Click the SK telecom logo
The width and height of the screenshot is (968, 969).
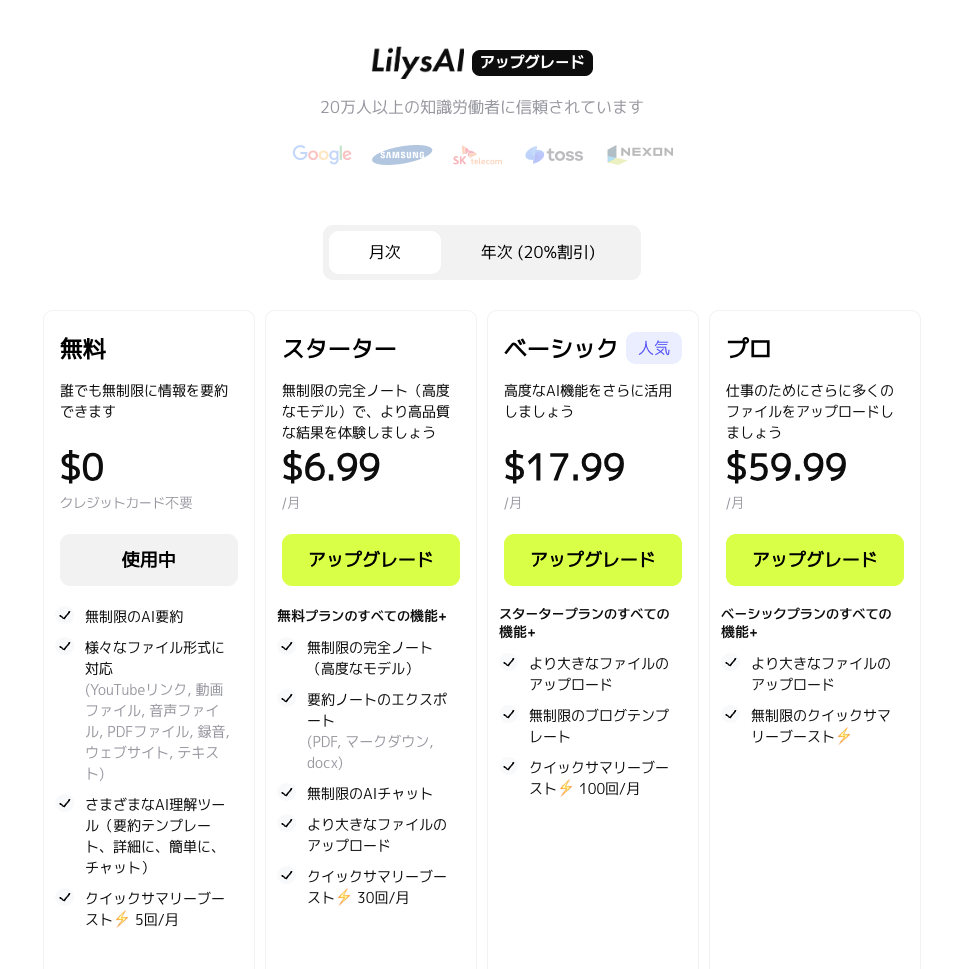tap(477, 156)
